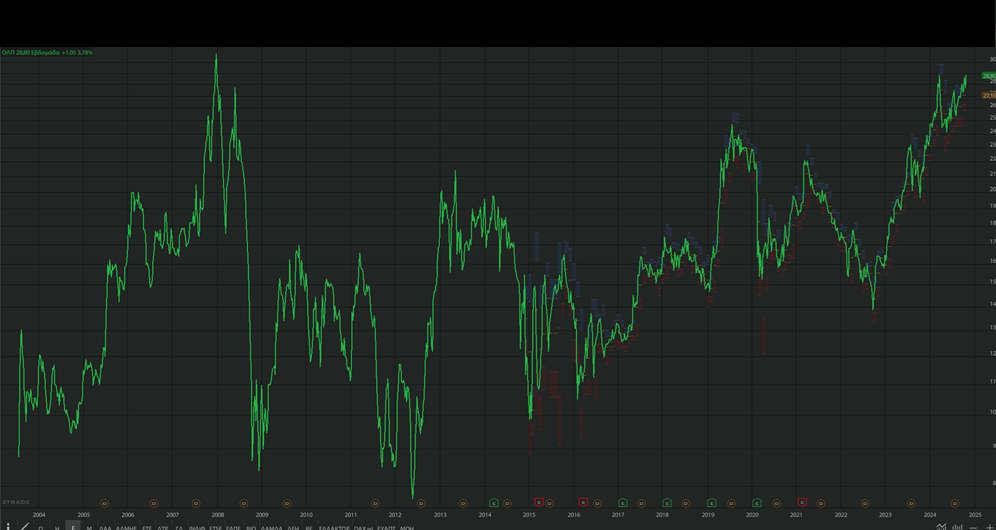Switch to the Μ monthly timeframe
The height and width of the screenshot is (530, 996).
pos(90,527)
